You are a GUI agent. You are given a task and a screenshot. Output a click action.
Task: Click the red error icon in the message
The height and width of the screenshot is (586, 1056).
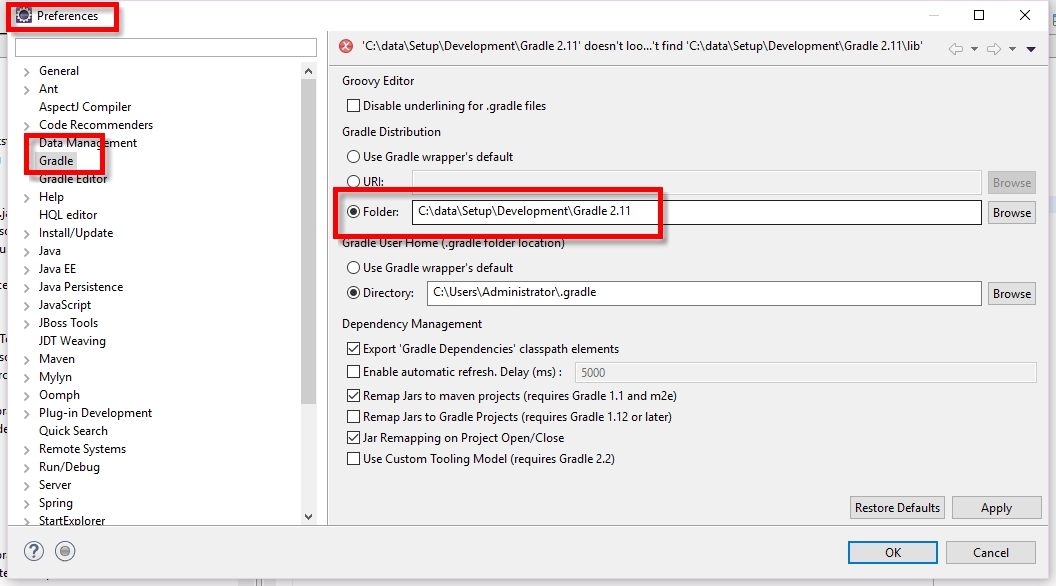[347, 45]
